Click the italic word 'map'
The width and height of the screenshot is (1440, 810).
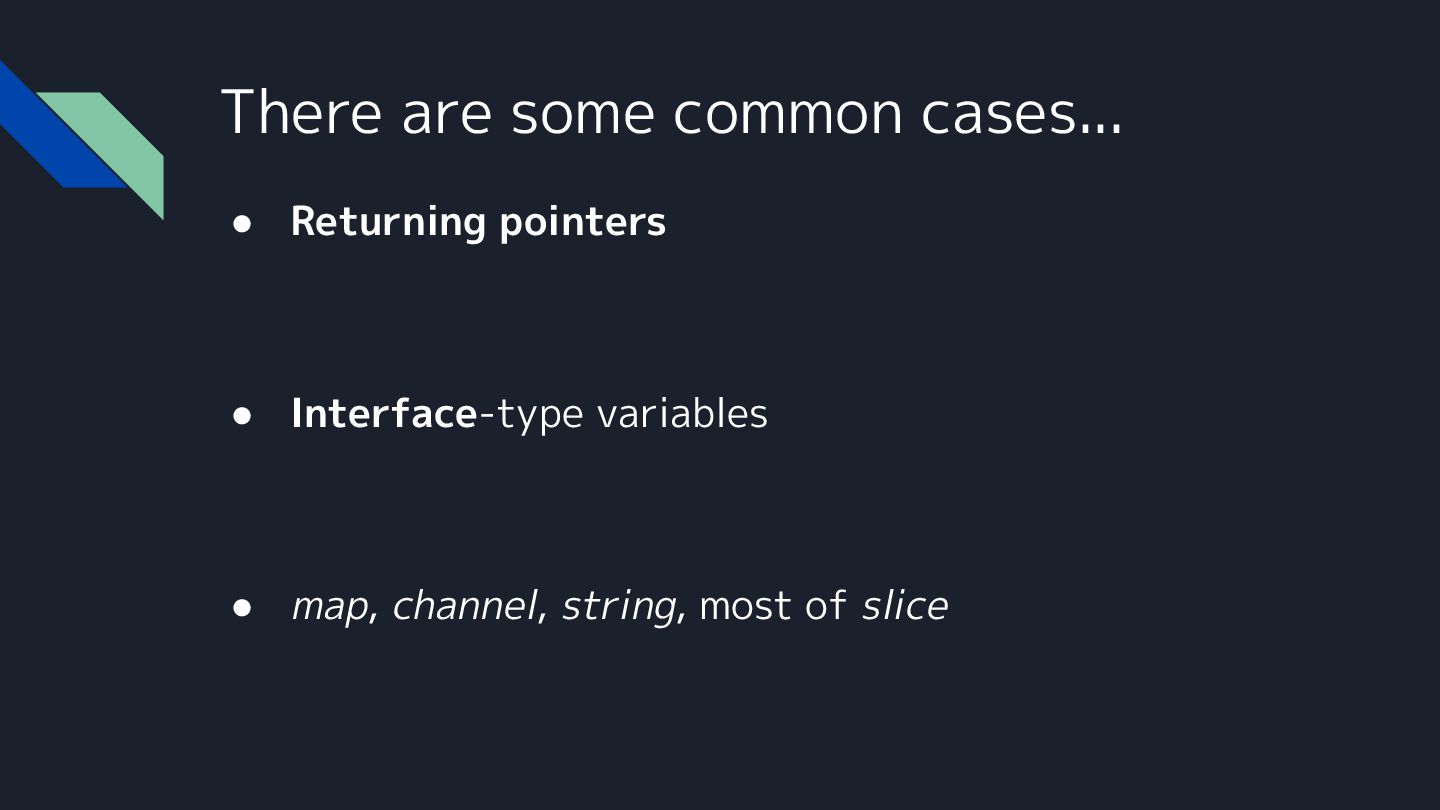328,607
